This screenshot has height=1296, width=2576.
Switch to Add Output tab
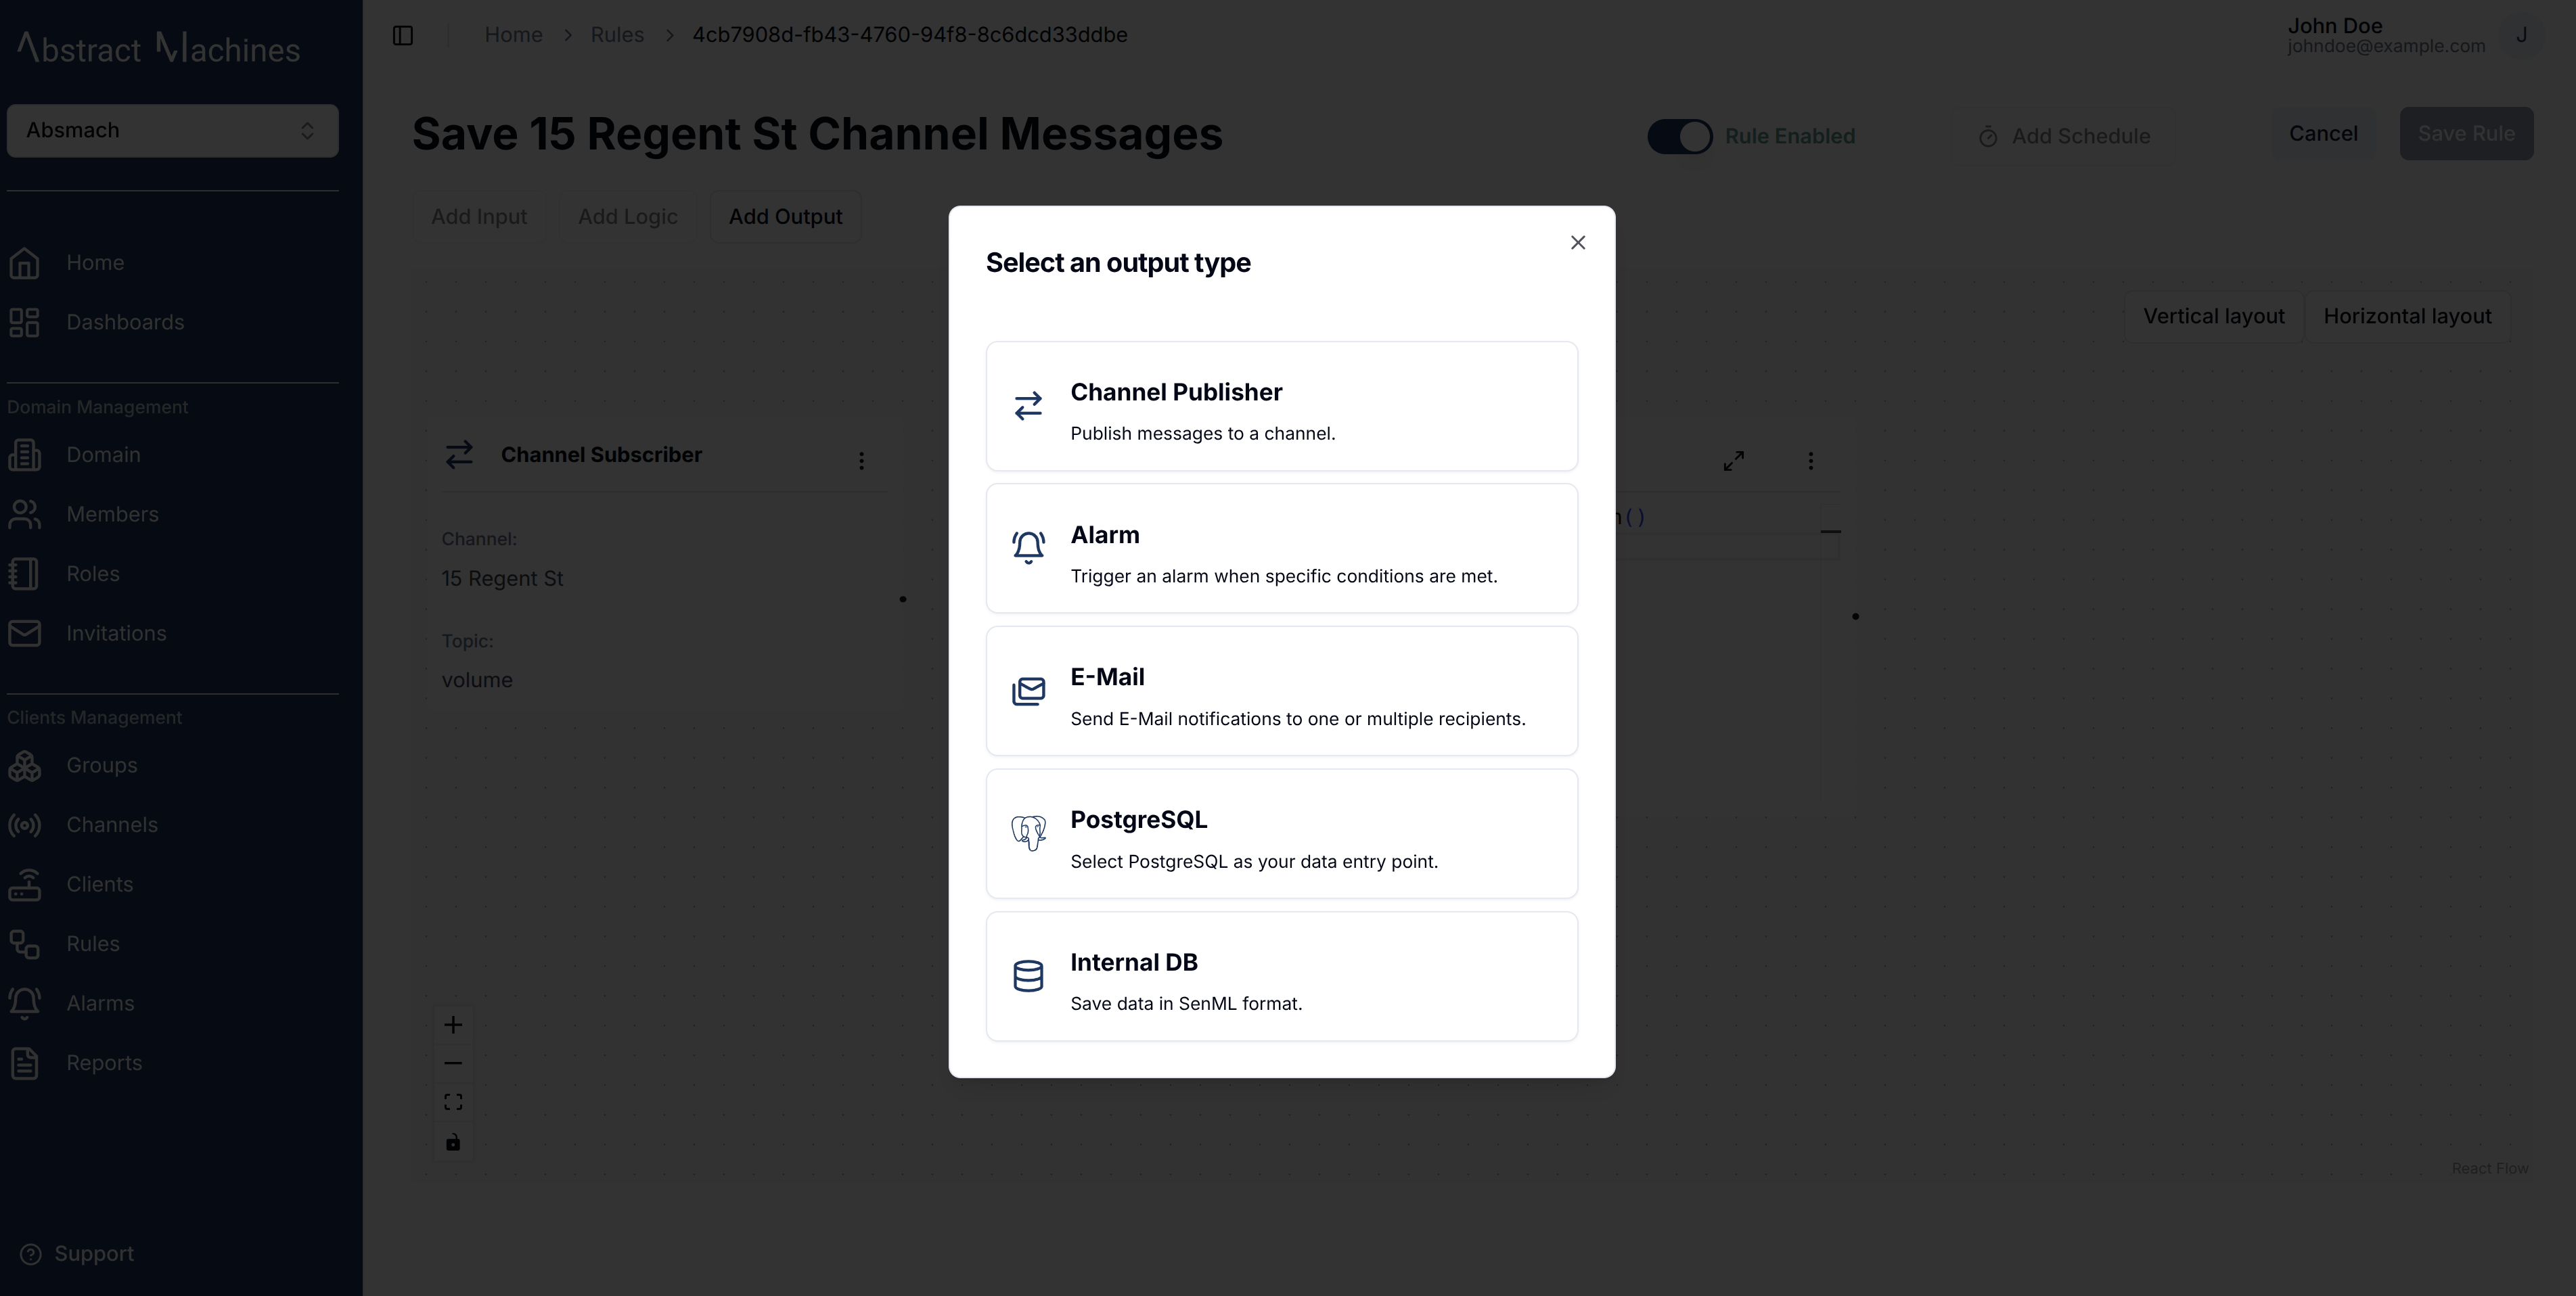click(785, 217)
